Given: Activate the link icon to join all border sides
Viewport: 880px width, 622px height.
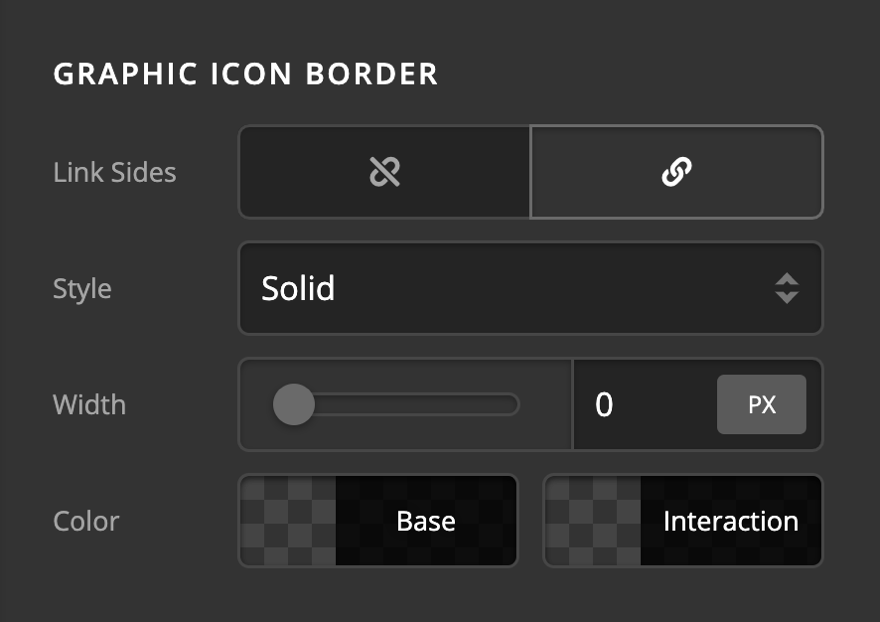Looking at the screenshot, I should tap(676, 171).
